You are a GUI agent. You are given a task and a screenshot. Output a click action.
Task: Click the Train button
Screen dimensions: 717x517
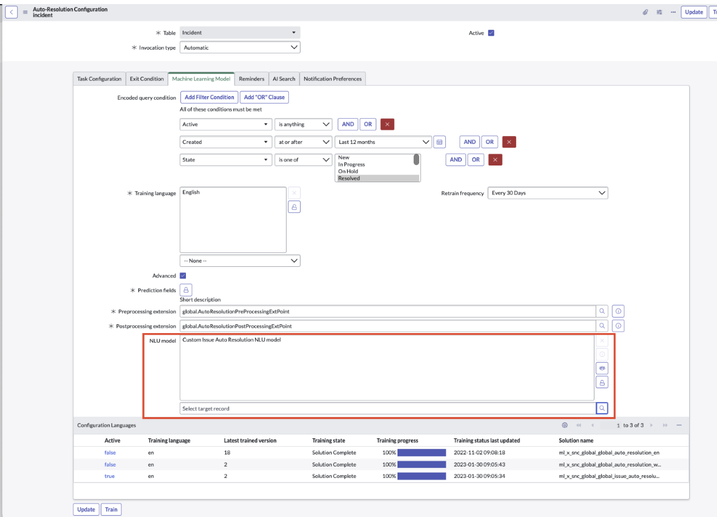pyautogui.click(x=111, y=509)
